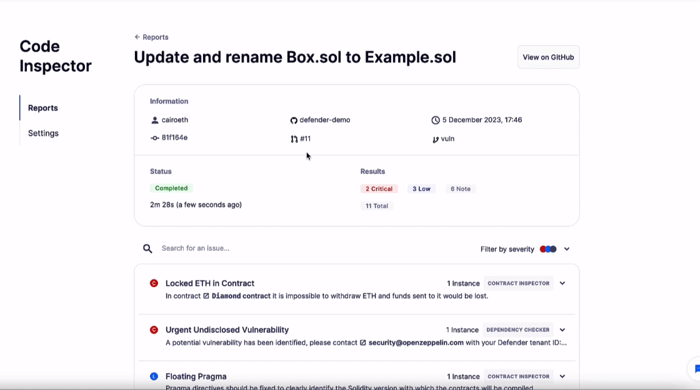Select the 2 Critical results badge

coord(379,189)
